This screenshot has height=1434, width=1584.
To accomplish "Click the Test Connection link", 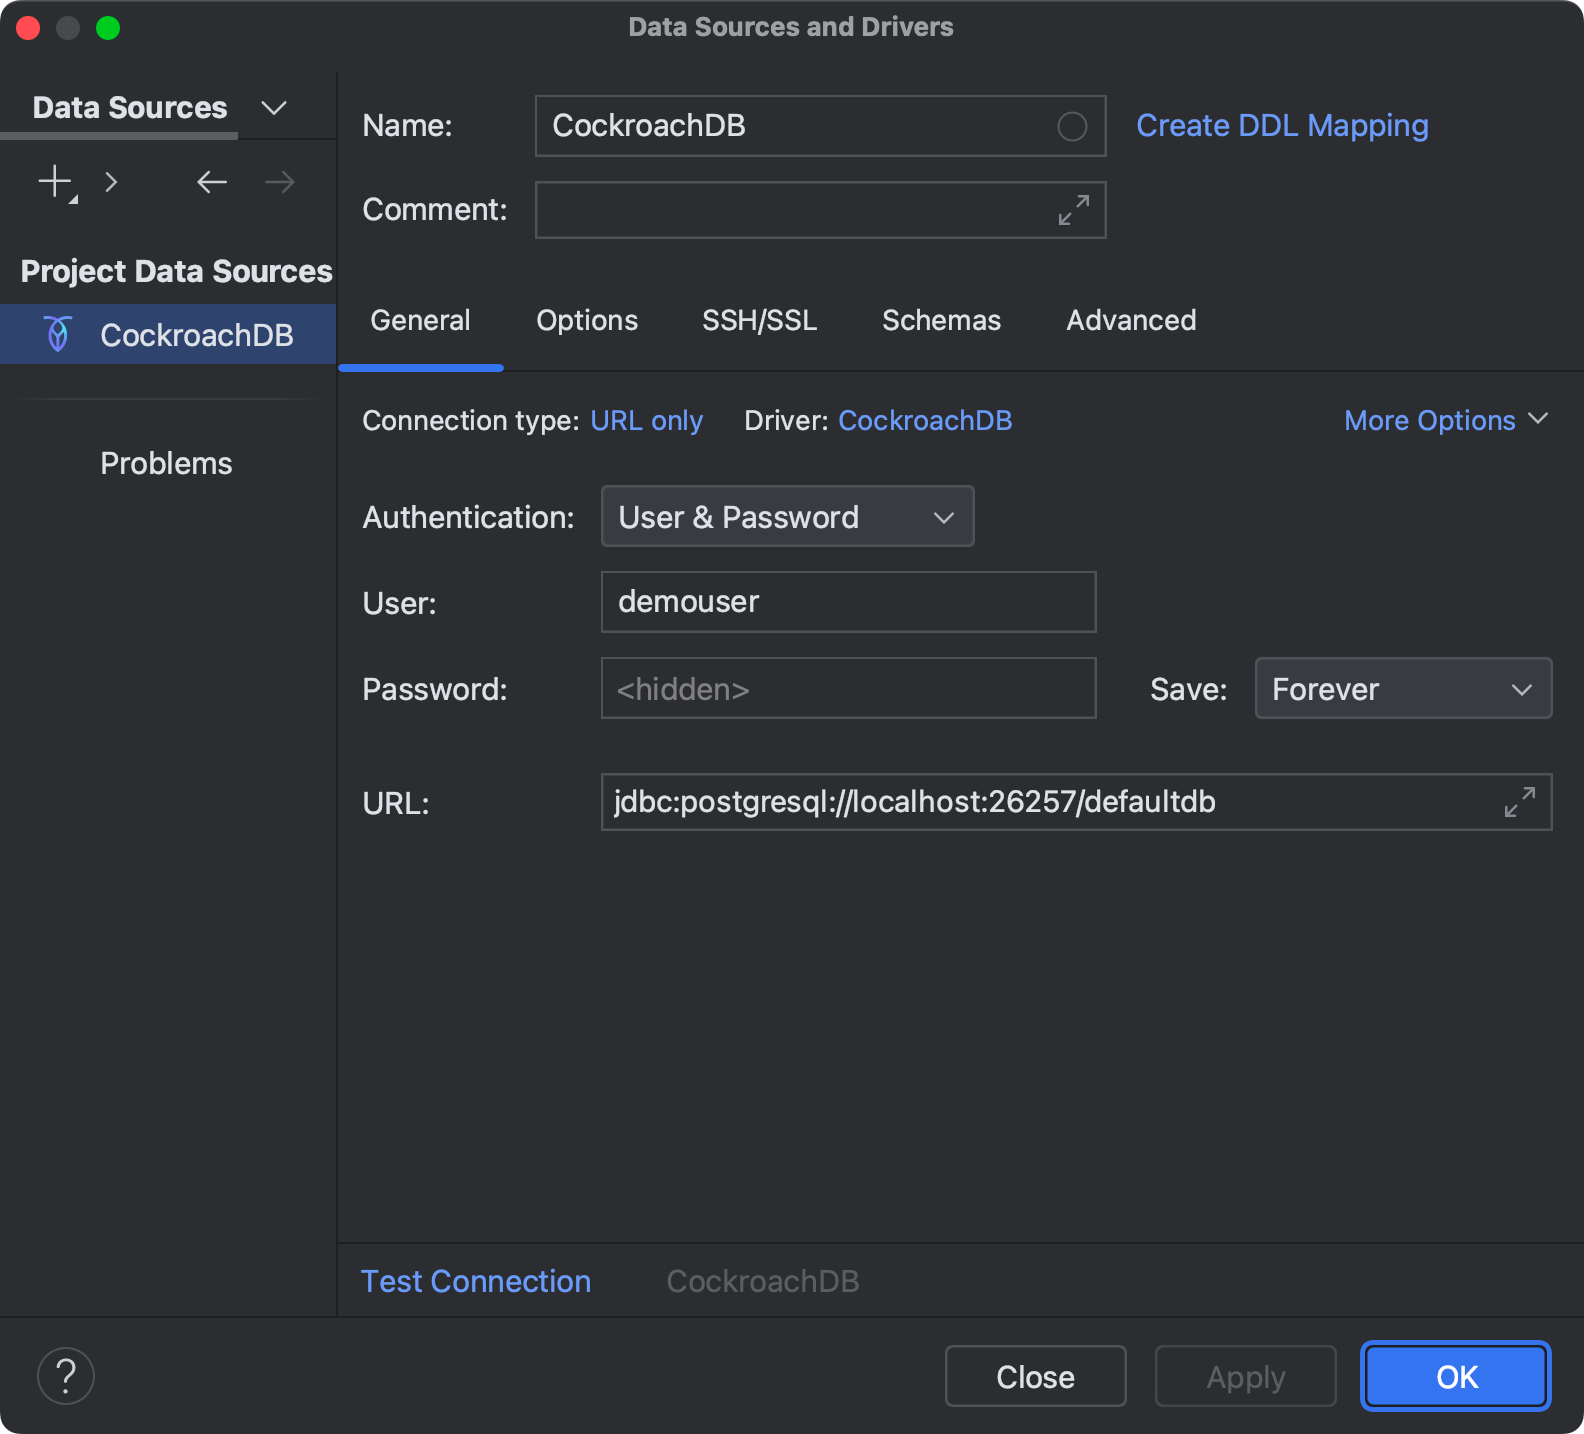I will click(x=476, y=1281).
